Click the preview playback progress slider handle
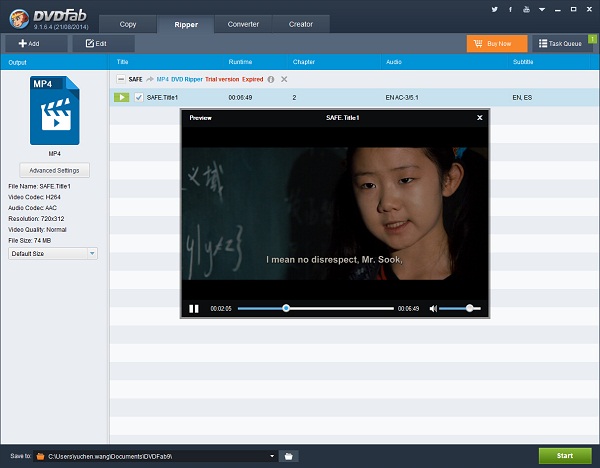 point(286,308)
